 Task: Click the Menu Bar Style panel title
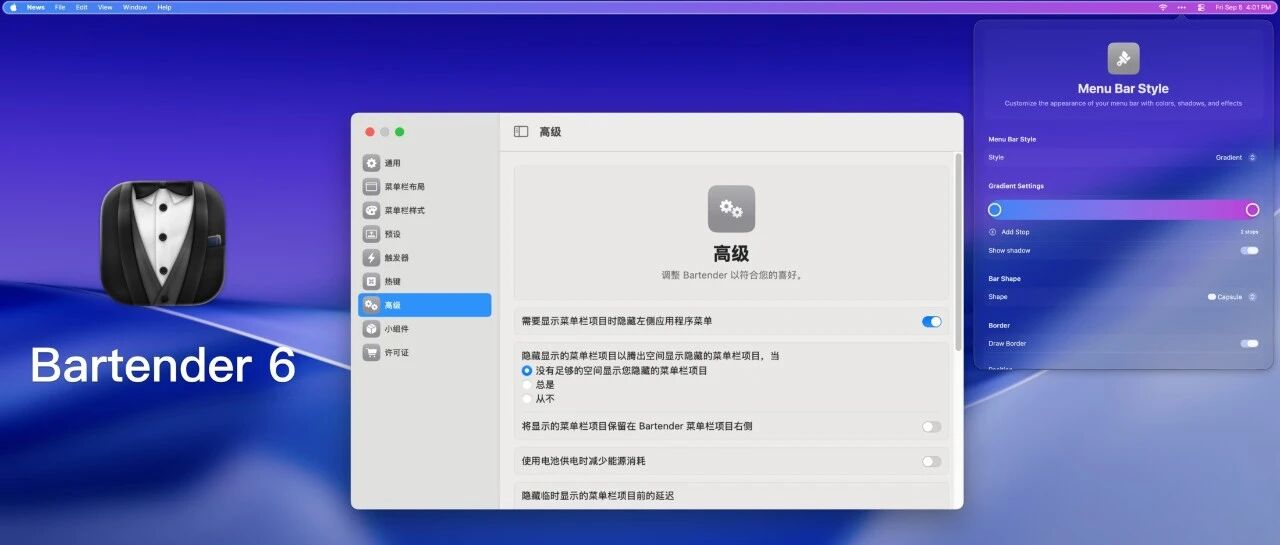(1123, 89)
